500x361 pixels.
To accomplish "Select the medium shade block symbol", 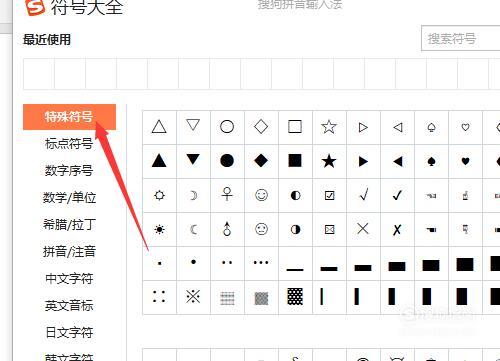I will tap(261, 299).
